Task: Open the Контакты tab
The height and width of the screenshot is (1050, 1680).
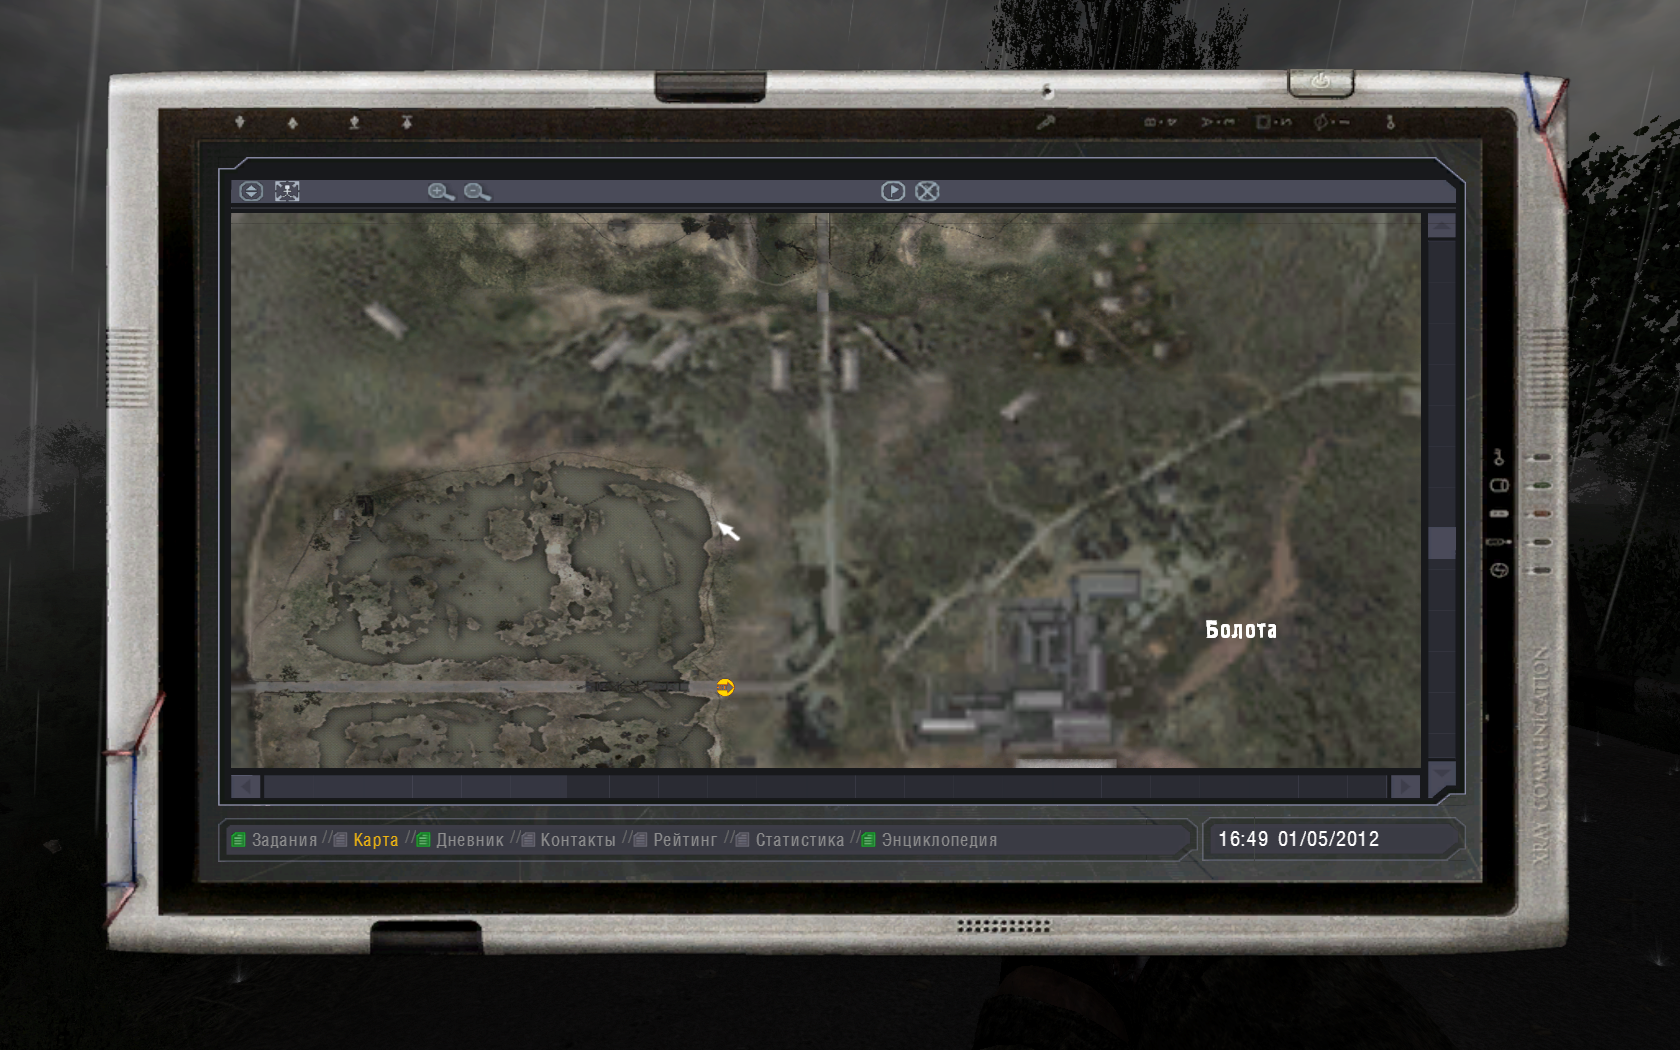Action: click(x=578, y=840)
